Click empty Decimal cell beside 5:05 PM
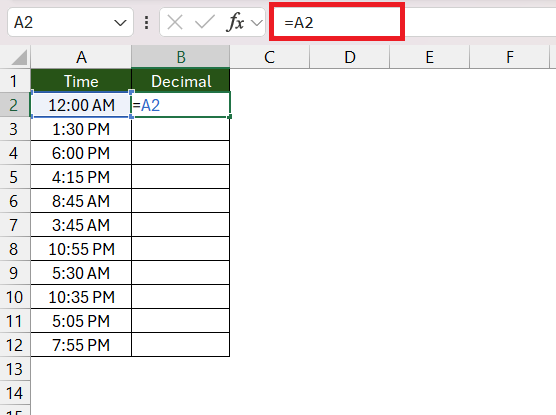This screenshot has width=556, height=415. coord(180,321)
